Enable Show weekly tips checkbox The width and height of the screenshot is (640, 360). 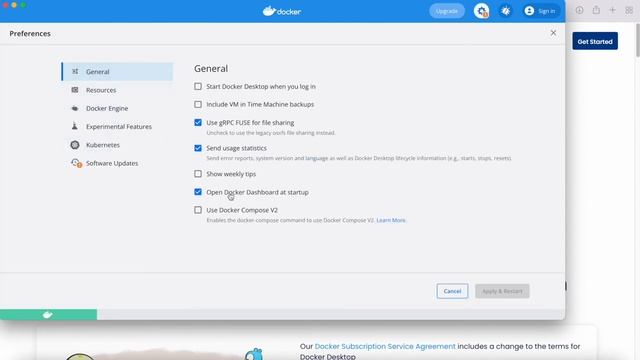pos(198,174)
